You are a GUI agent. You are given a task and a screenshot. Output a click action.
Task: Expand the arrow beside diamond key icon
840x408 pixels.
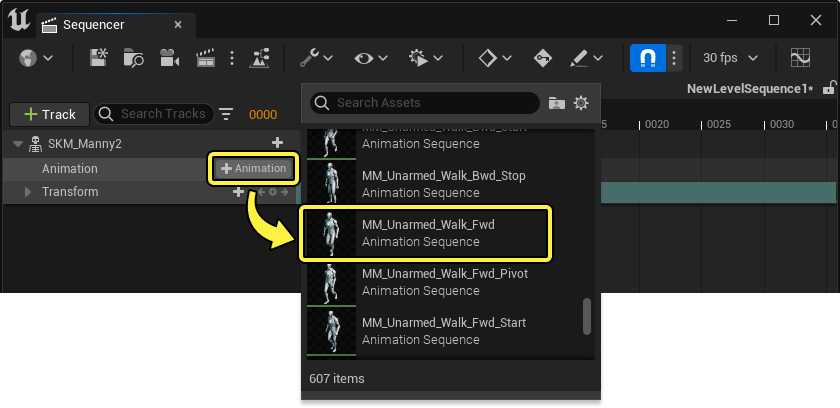coord(507,58)
